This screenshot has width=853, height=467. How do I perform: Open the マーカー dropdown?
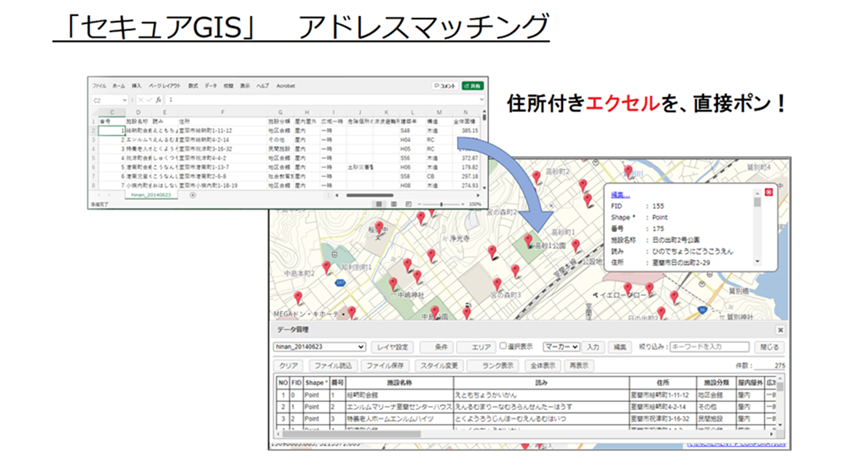561,347
